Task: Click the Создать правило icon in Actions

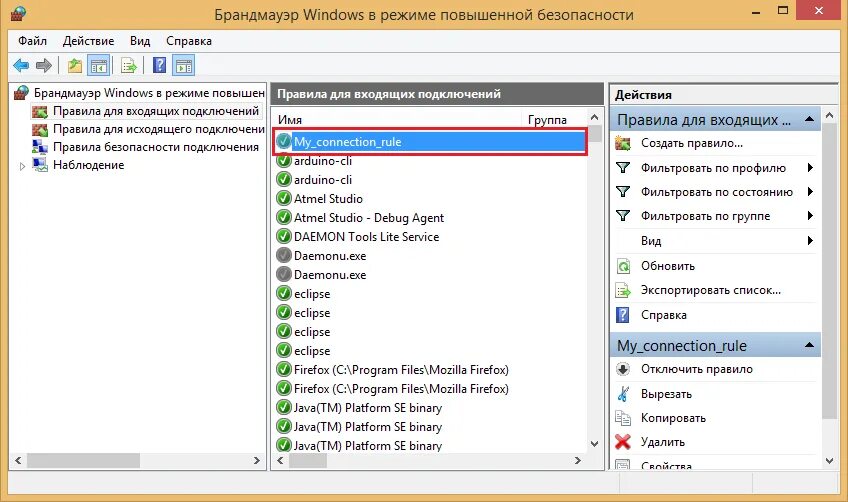Action: [623, 143]
